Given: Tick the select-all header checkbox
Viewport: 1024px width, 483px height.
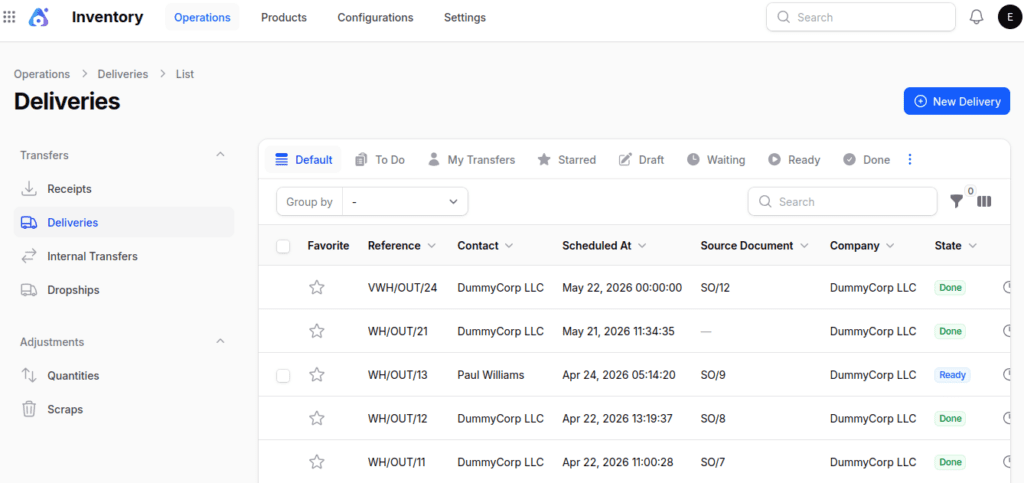Looking at the screenshot, I should click(283, 246).
